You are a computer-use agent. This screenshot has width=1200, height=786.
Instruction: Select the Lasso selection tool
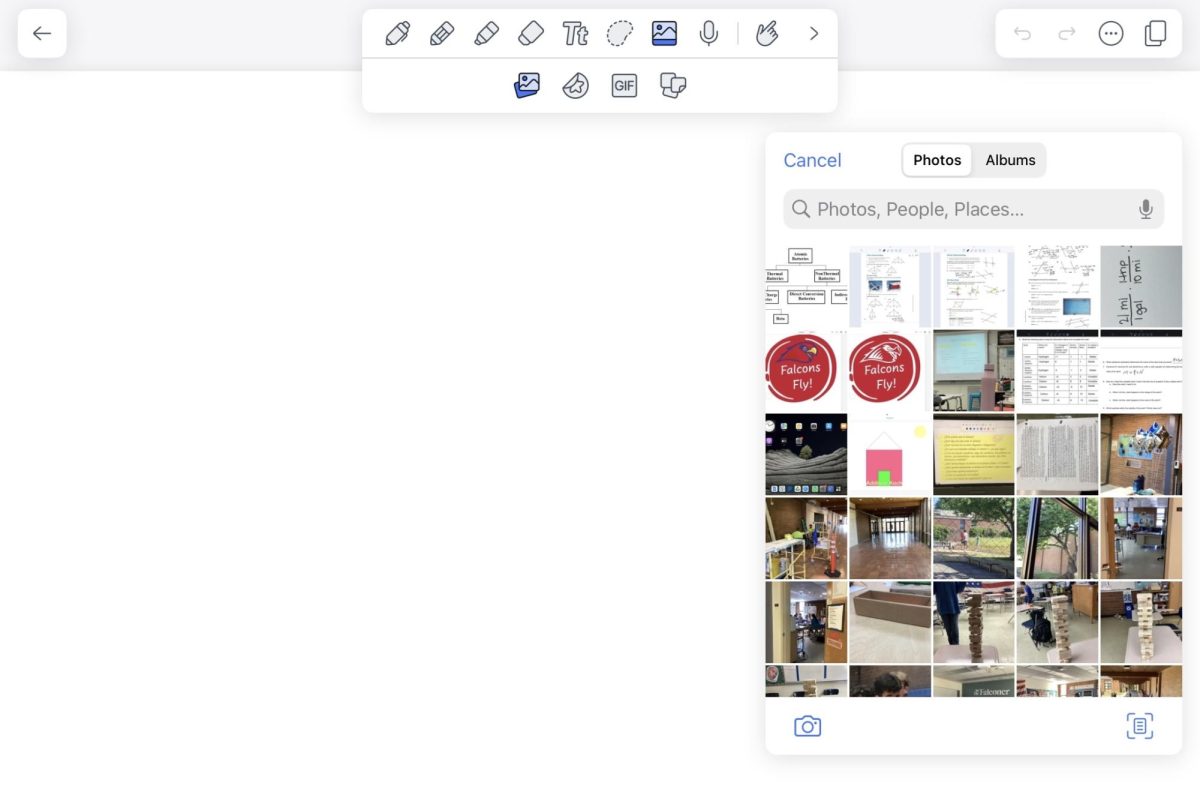620,34
